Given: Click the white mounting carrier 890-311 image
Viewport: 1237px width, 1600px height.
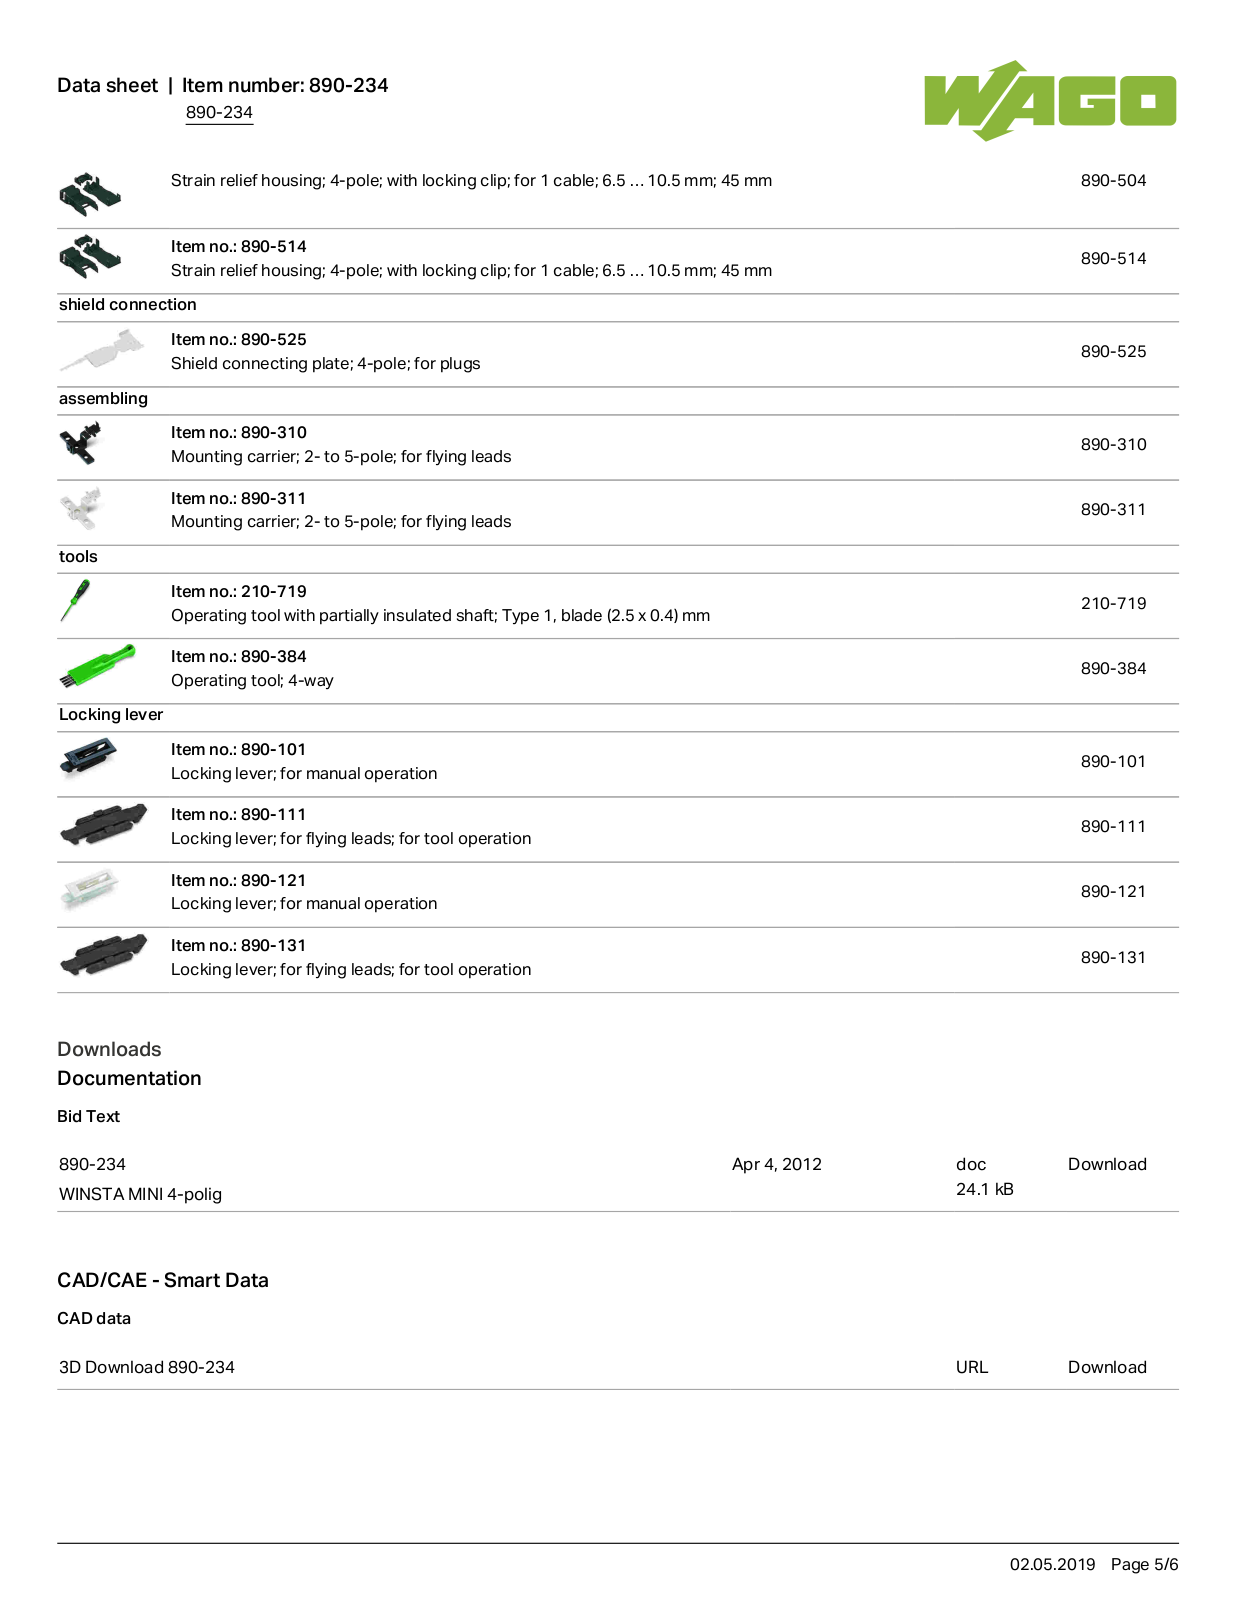Looking at the screenshot, I should tap(80, 508).
